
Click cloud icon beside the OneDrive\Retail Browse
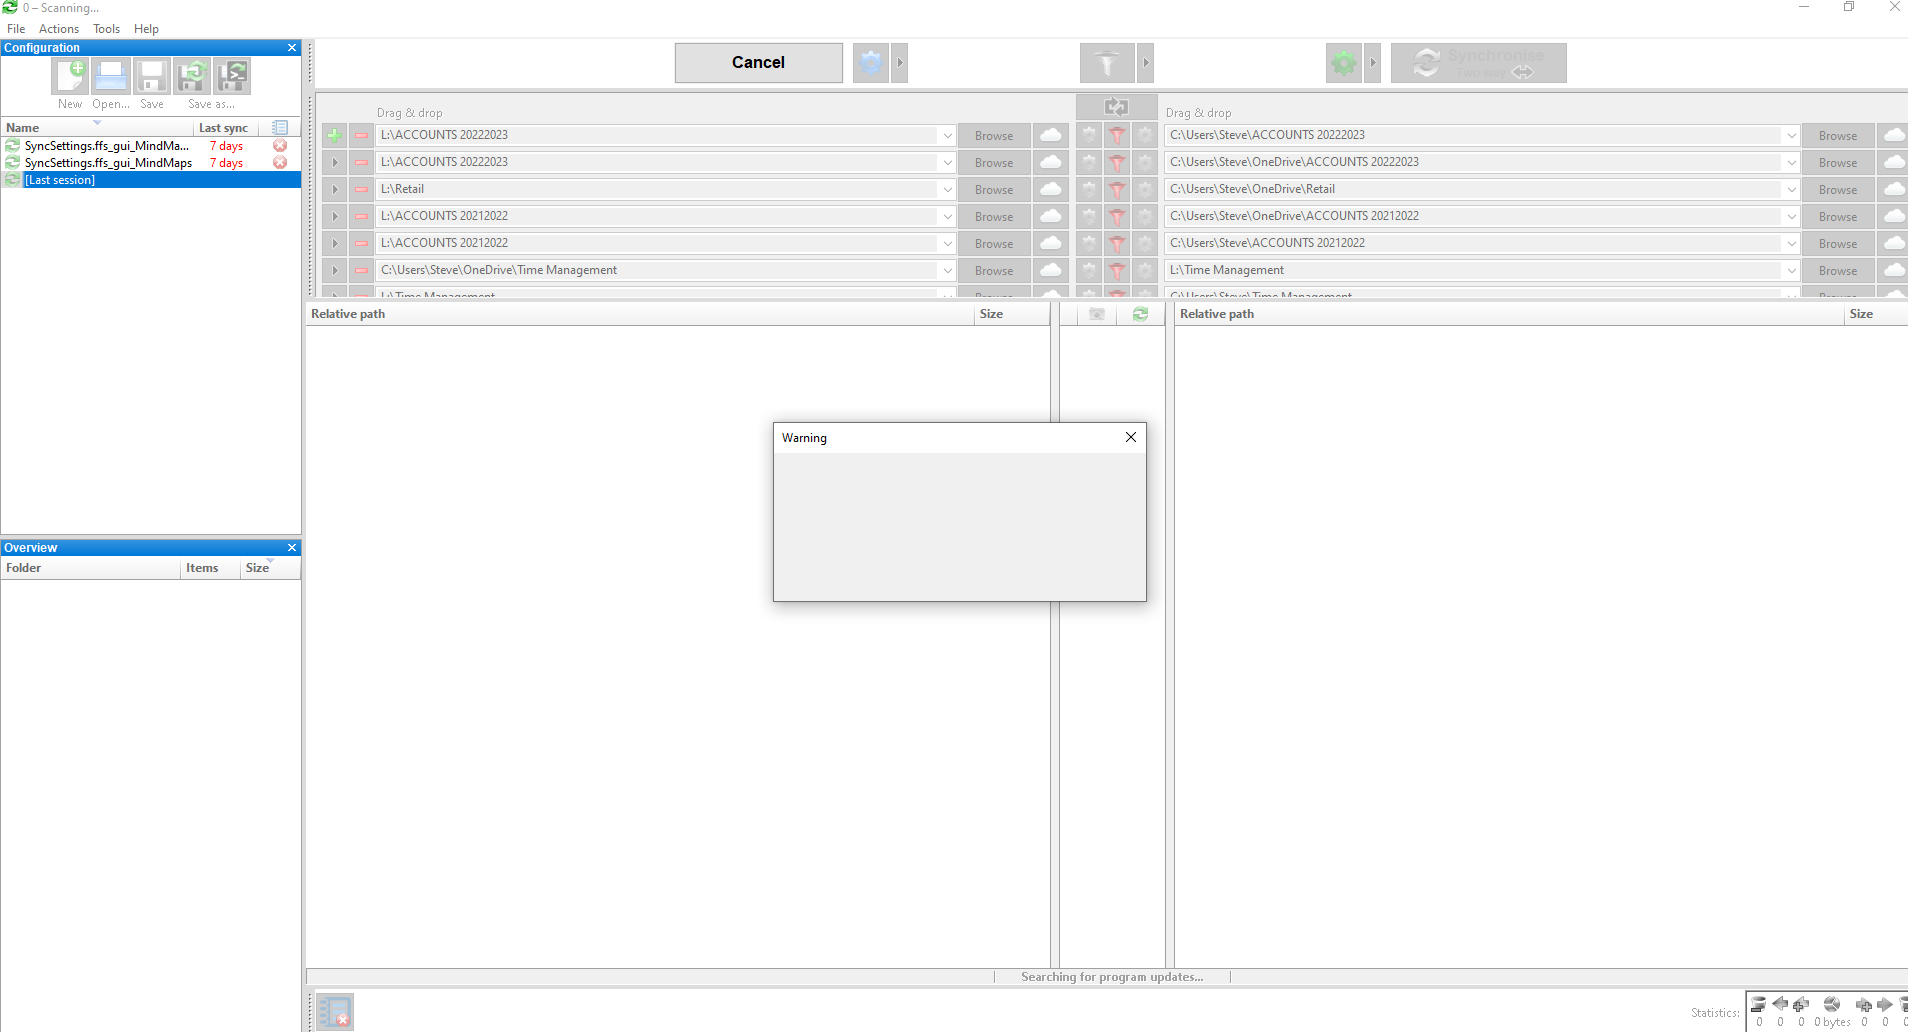[1893, 189]
